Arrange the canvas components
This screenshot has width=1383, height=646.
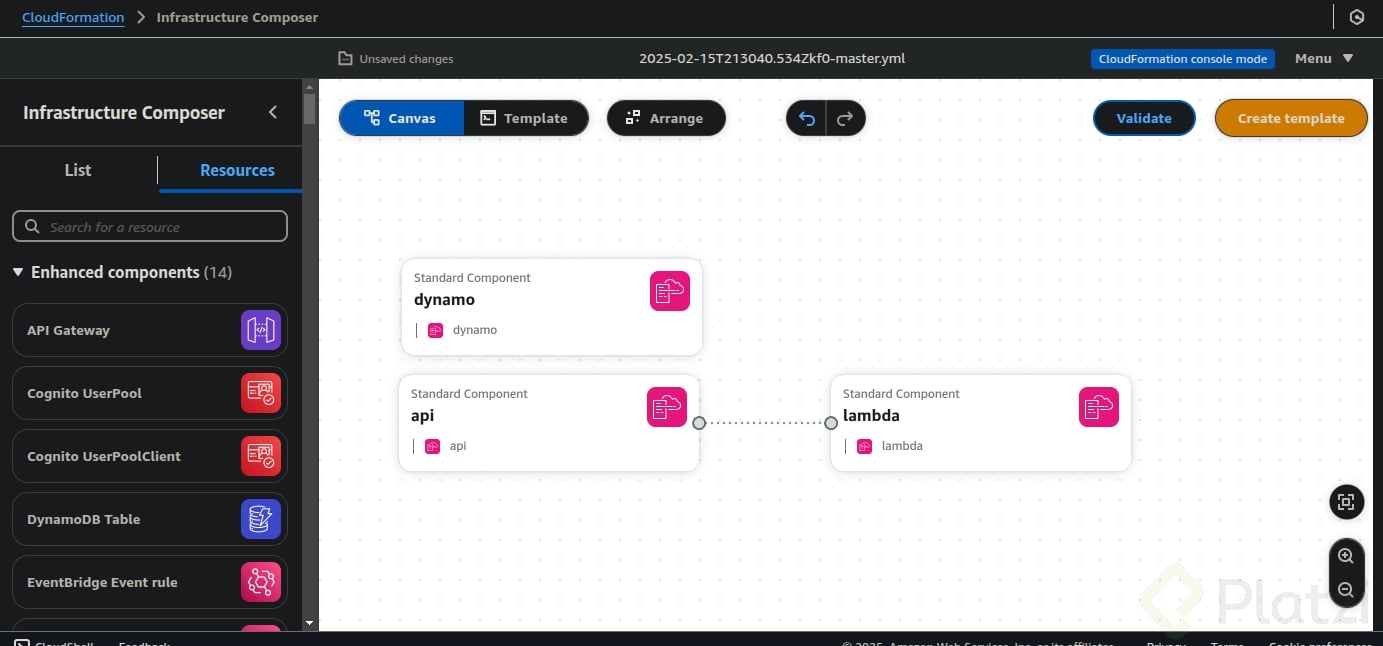point(666,118)
